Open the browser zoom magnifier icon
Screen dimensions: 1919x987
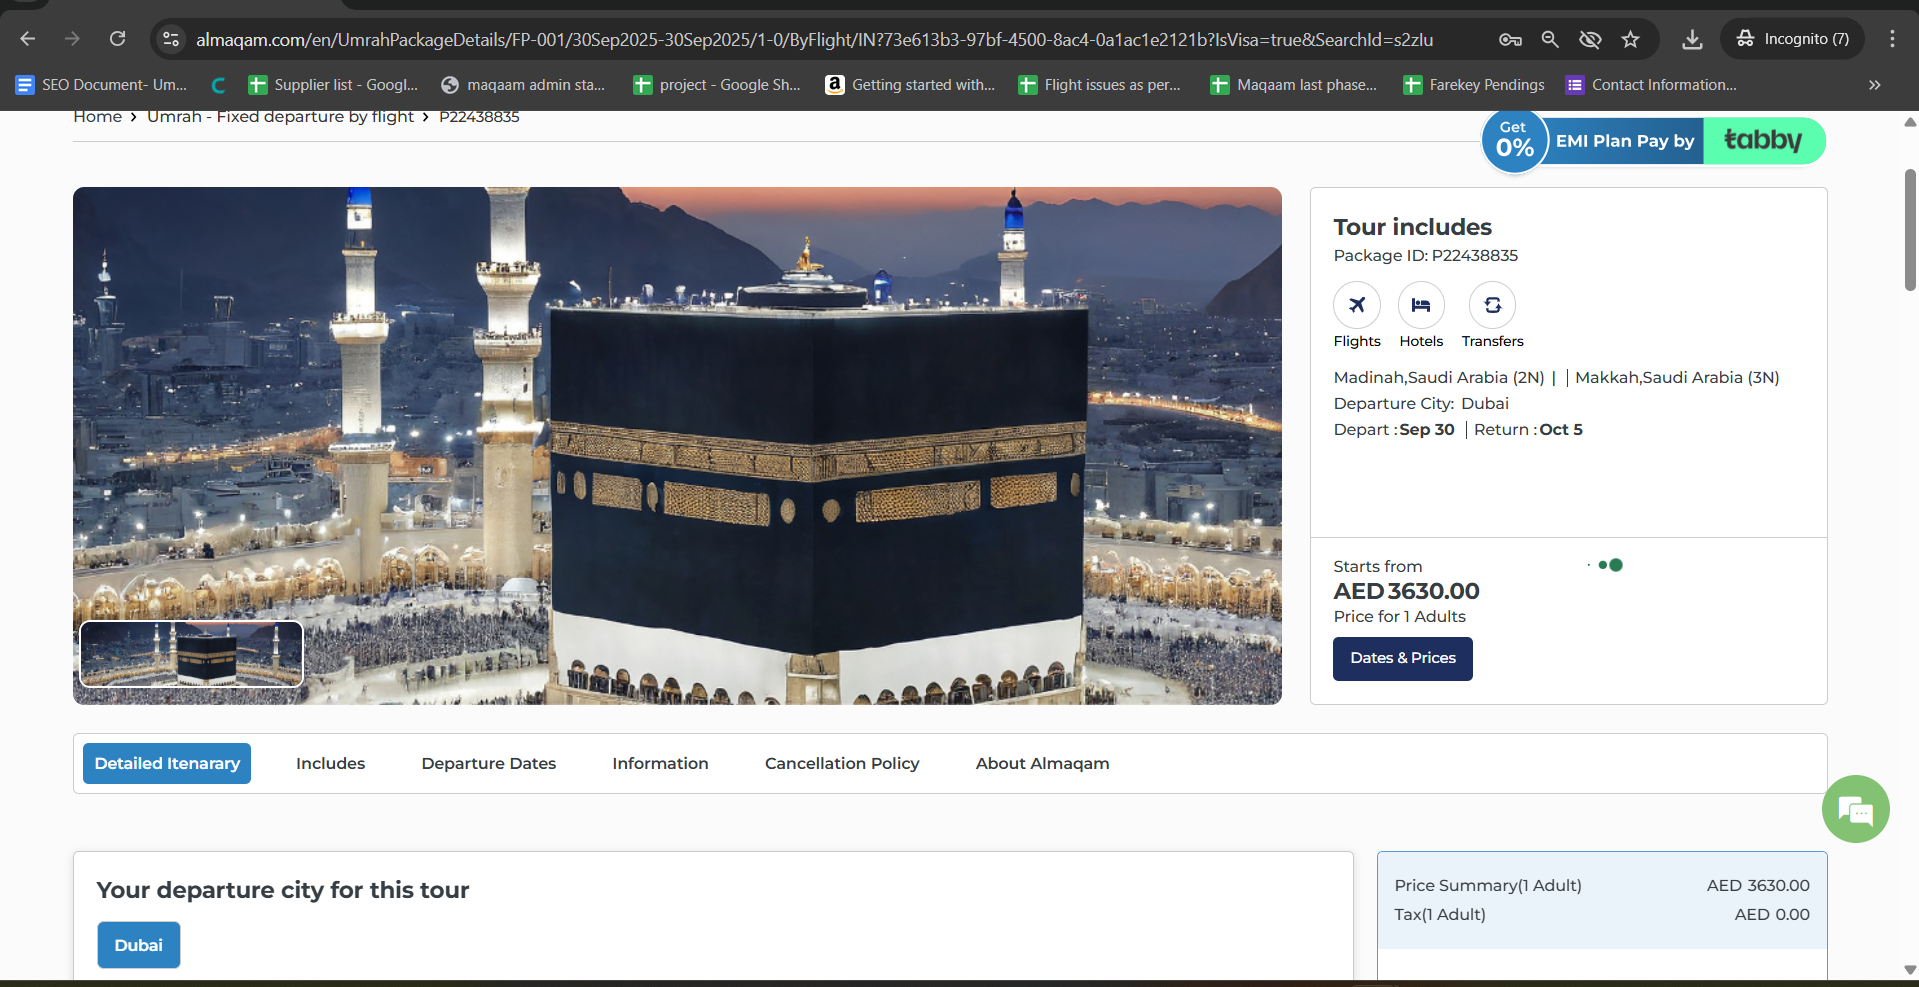pos(1549,39)
